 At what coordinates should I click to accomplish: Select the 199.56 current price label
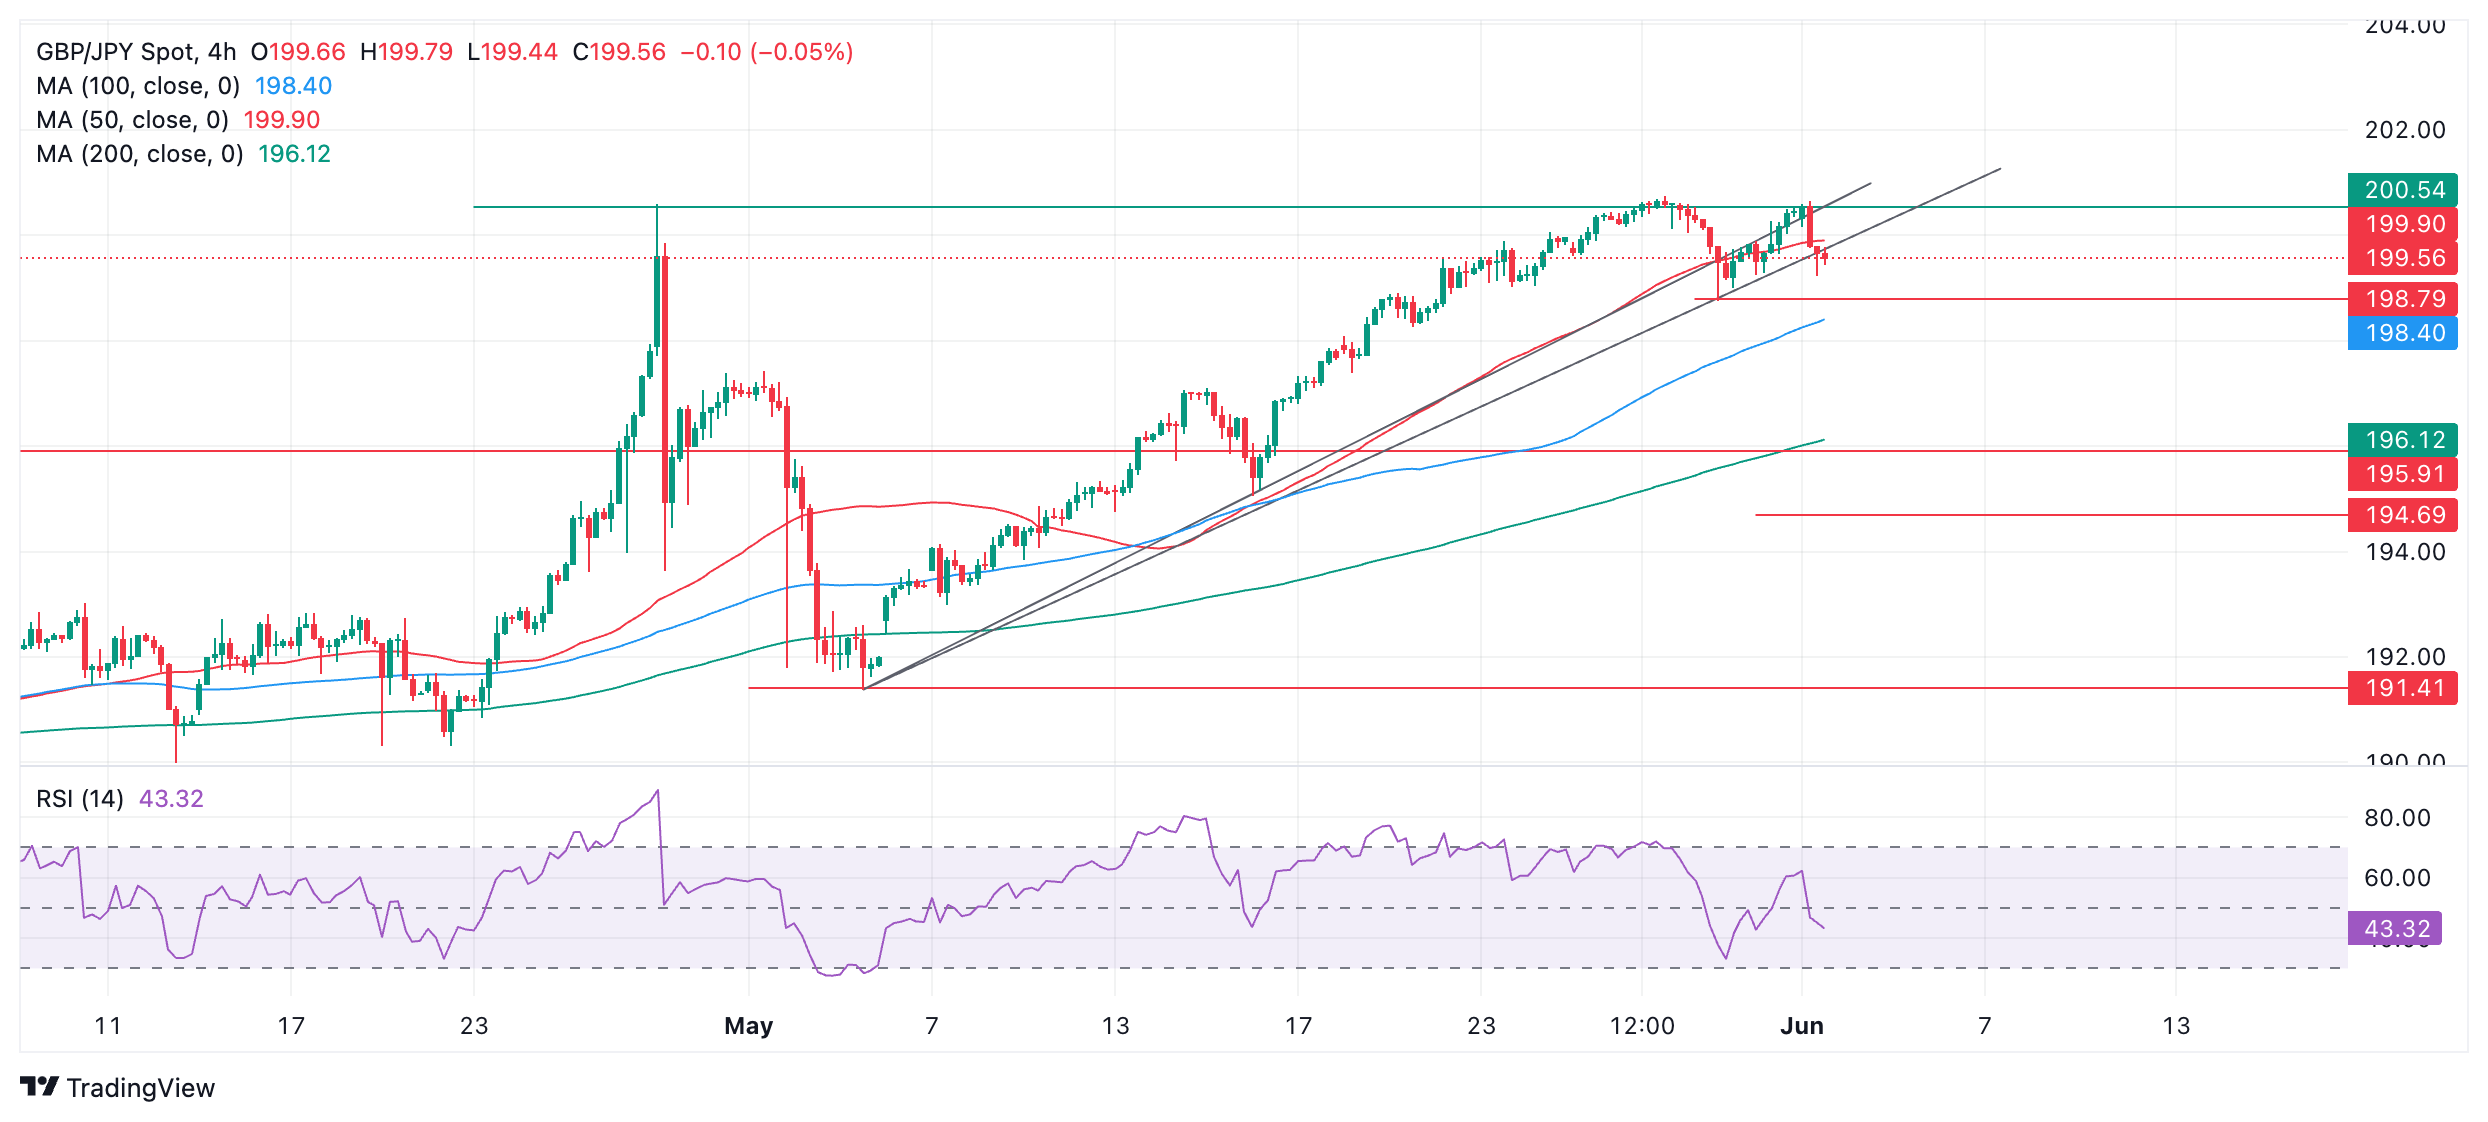pyautogui.click(x=2402, y=258)
